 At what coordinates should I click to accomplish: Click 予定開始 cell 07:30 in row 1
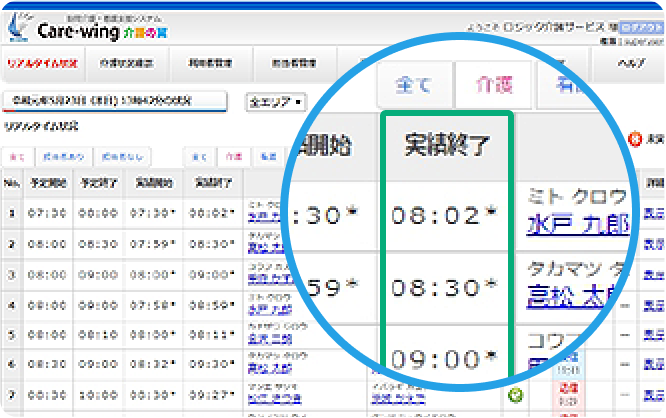tap(47, 213)
